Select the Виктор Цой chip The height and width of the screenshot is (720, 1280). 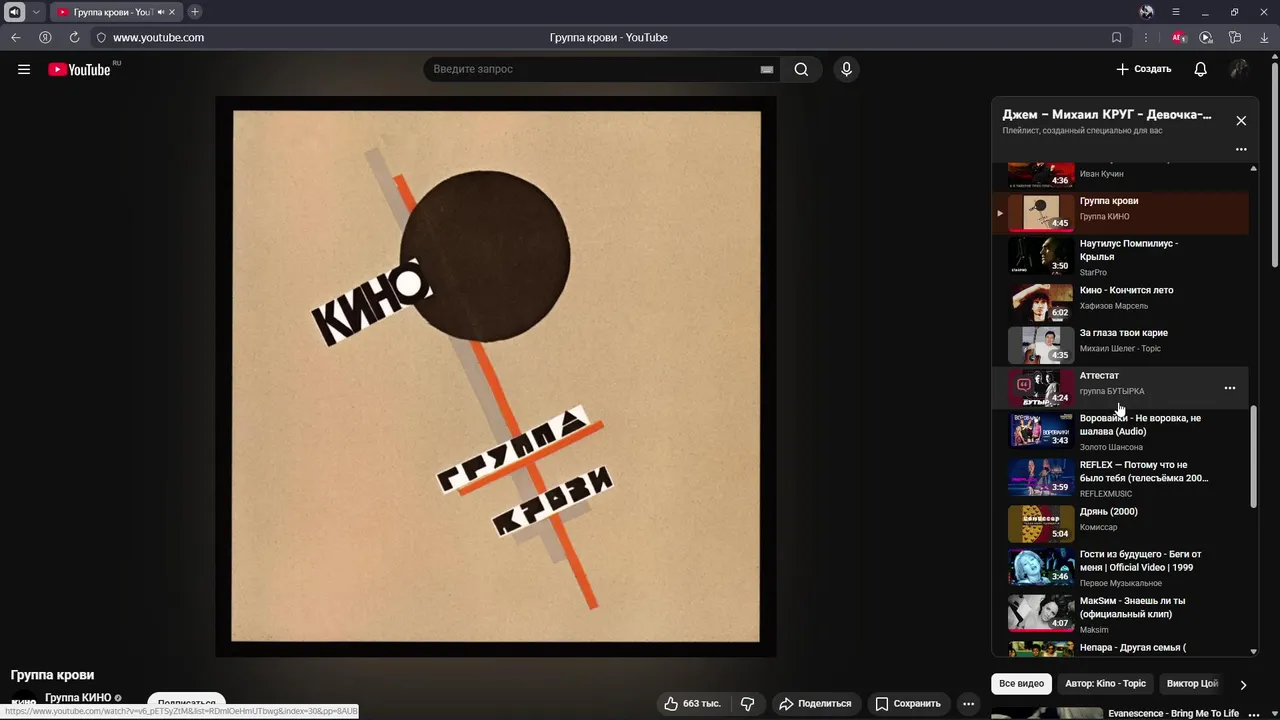coord(1192,684)
